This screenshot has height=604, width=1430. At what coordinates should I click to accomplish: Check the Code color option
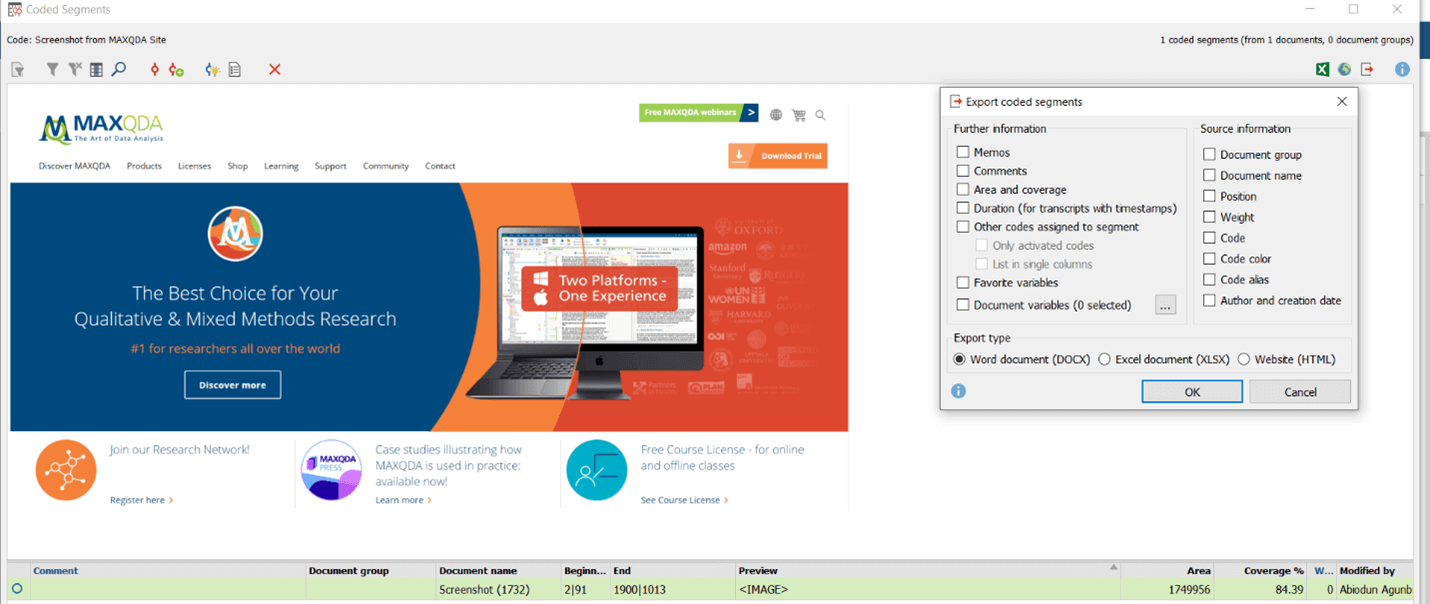coord(1209,259)
